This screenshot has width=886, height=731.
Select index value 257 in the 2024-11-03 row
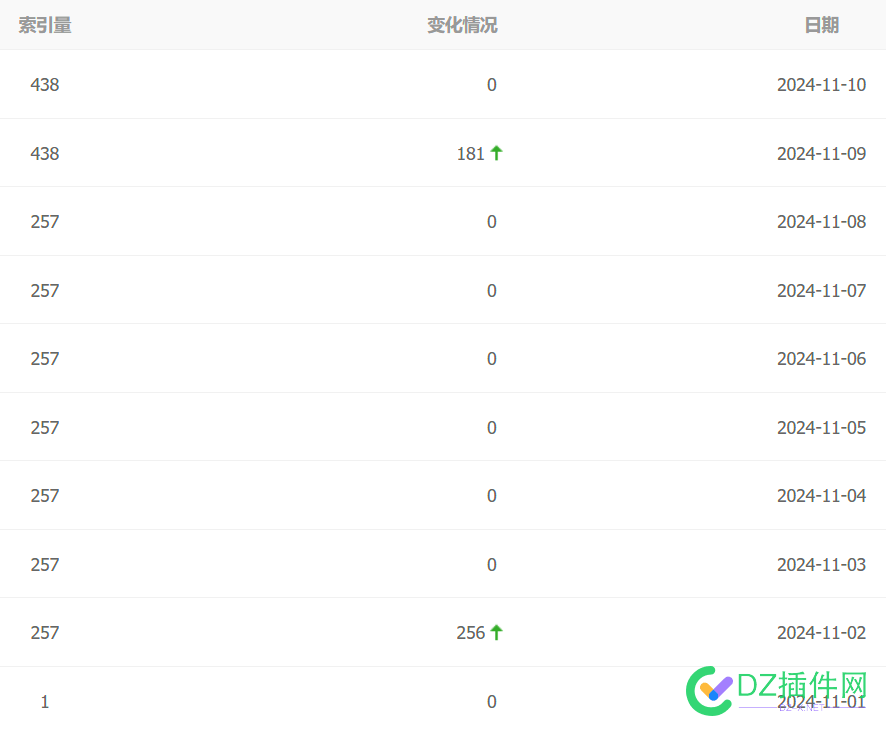[45, 564]
